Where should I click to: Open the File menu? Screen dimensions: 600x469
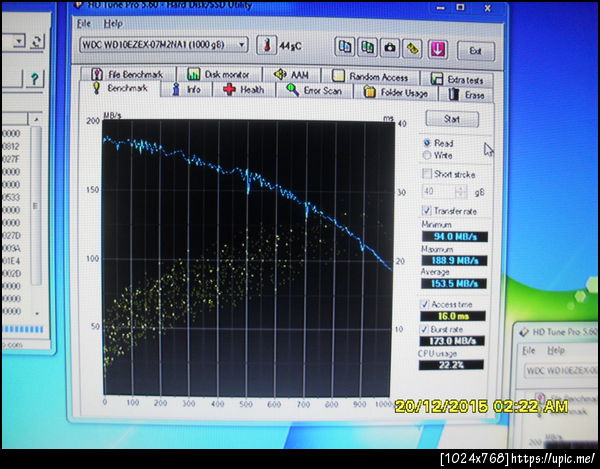(x=84, y=23)
